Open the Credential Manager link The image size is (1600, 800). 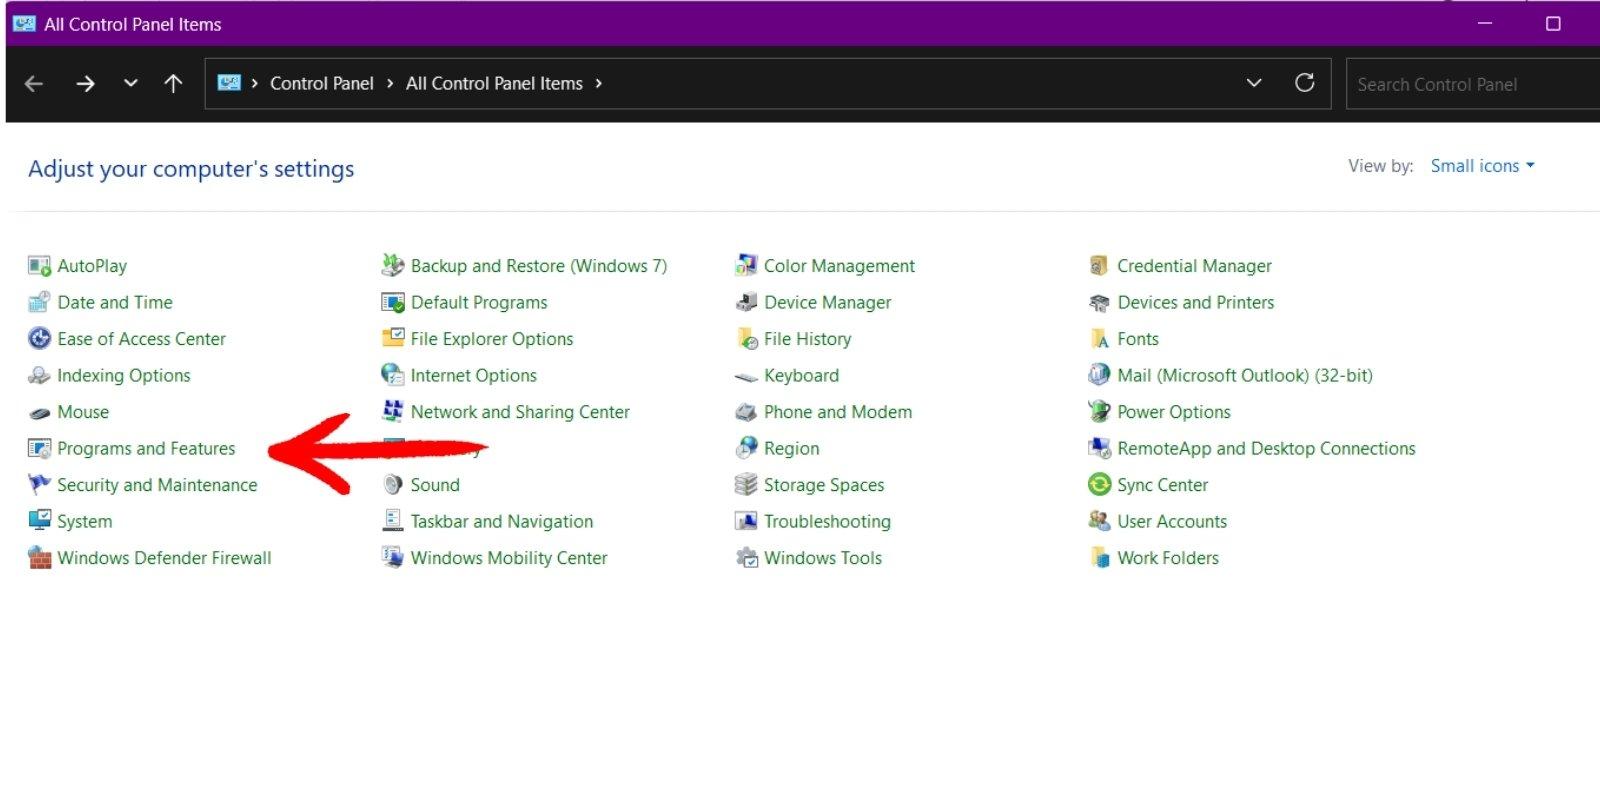coord(1194,266)
